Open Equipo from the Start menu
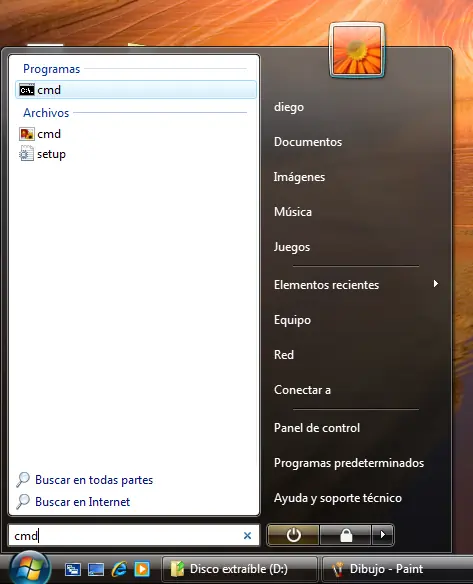The width and height of the screenshot is (473, 584). coord(292,320)
